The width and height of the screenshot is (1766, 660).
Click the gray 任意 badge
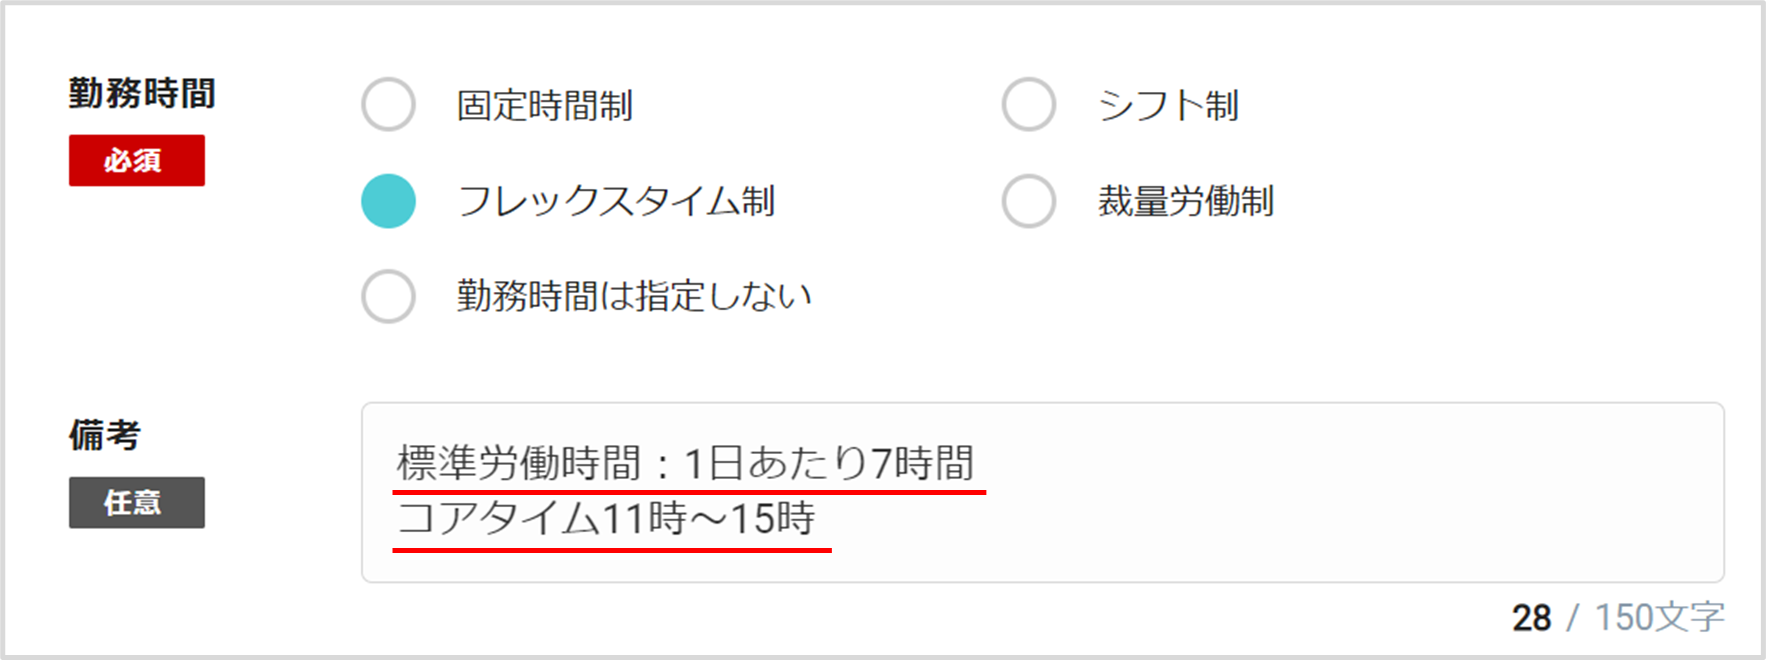pyautogui.click(x=137, y=502)
